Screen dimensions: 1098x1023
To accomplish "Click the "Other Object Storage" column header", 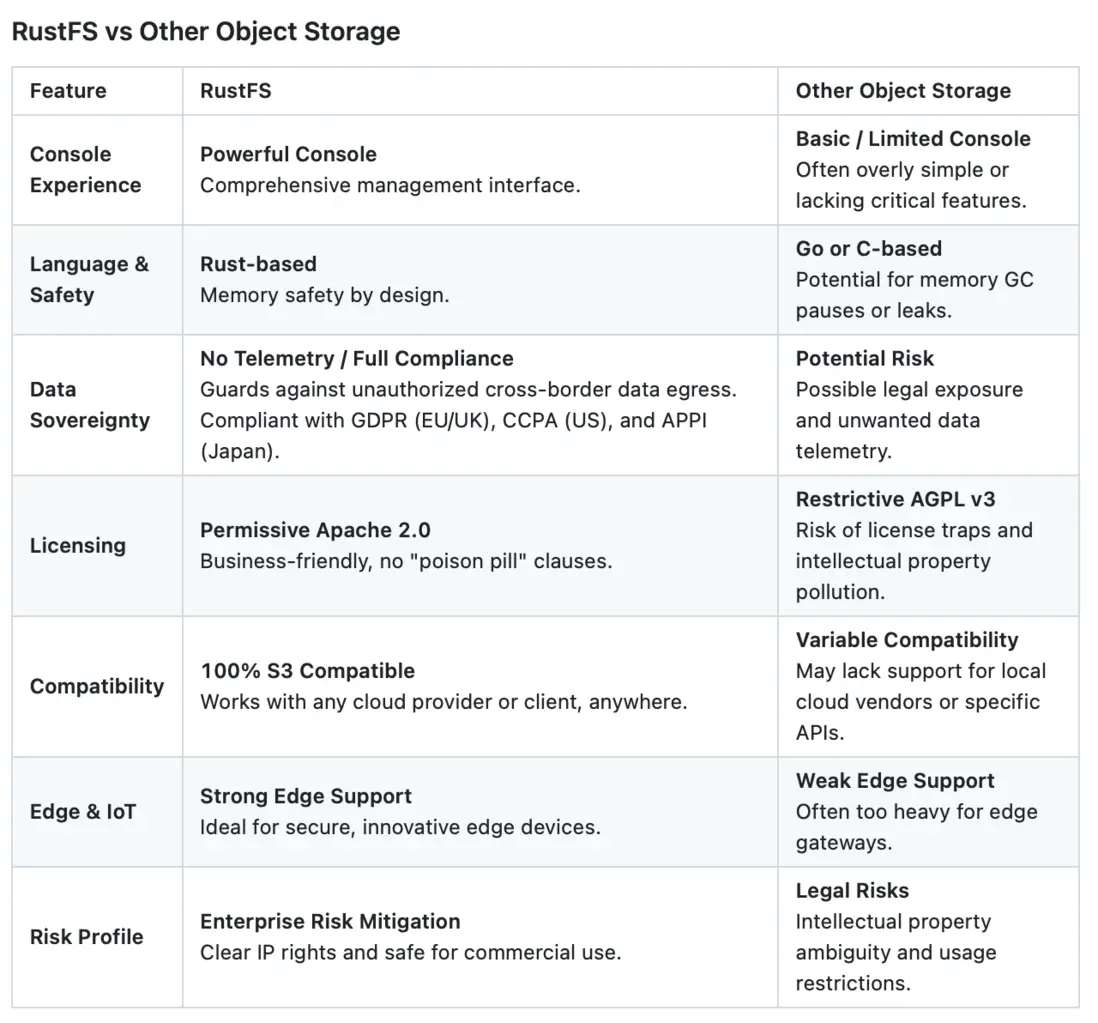I will point(903,91).
